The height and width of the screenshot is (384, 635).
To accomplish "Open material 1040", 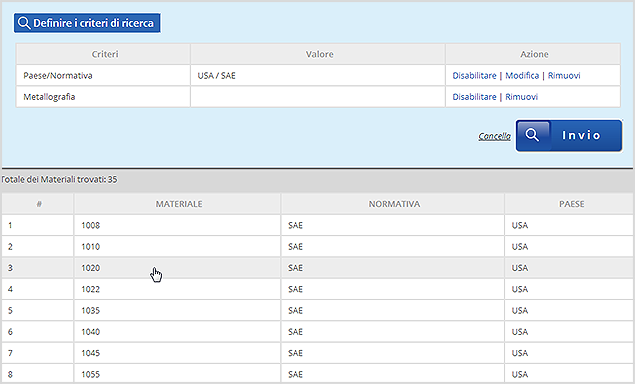I will point(90,332).
